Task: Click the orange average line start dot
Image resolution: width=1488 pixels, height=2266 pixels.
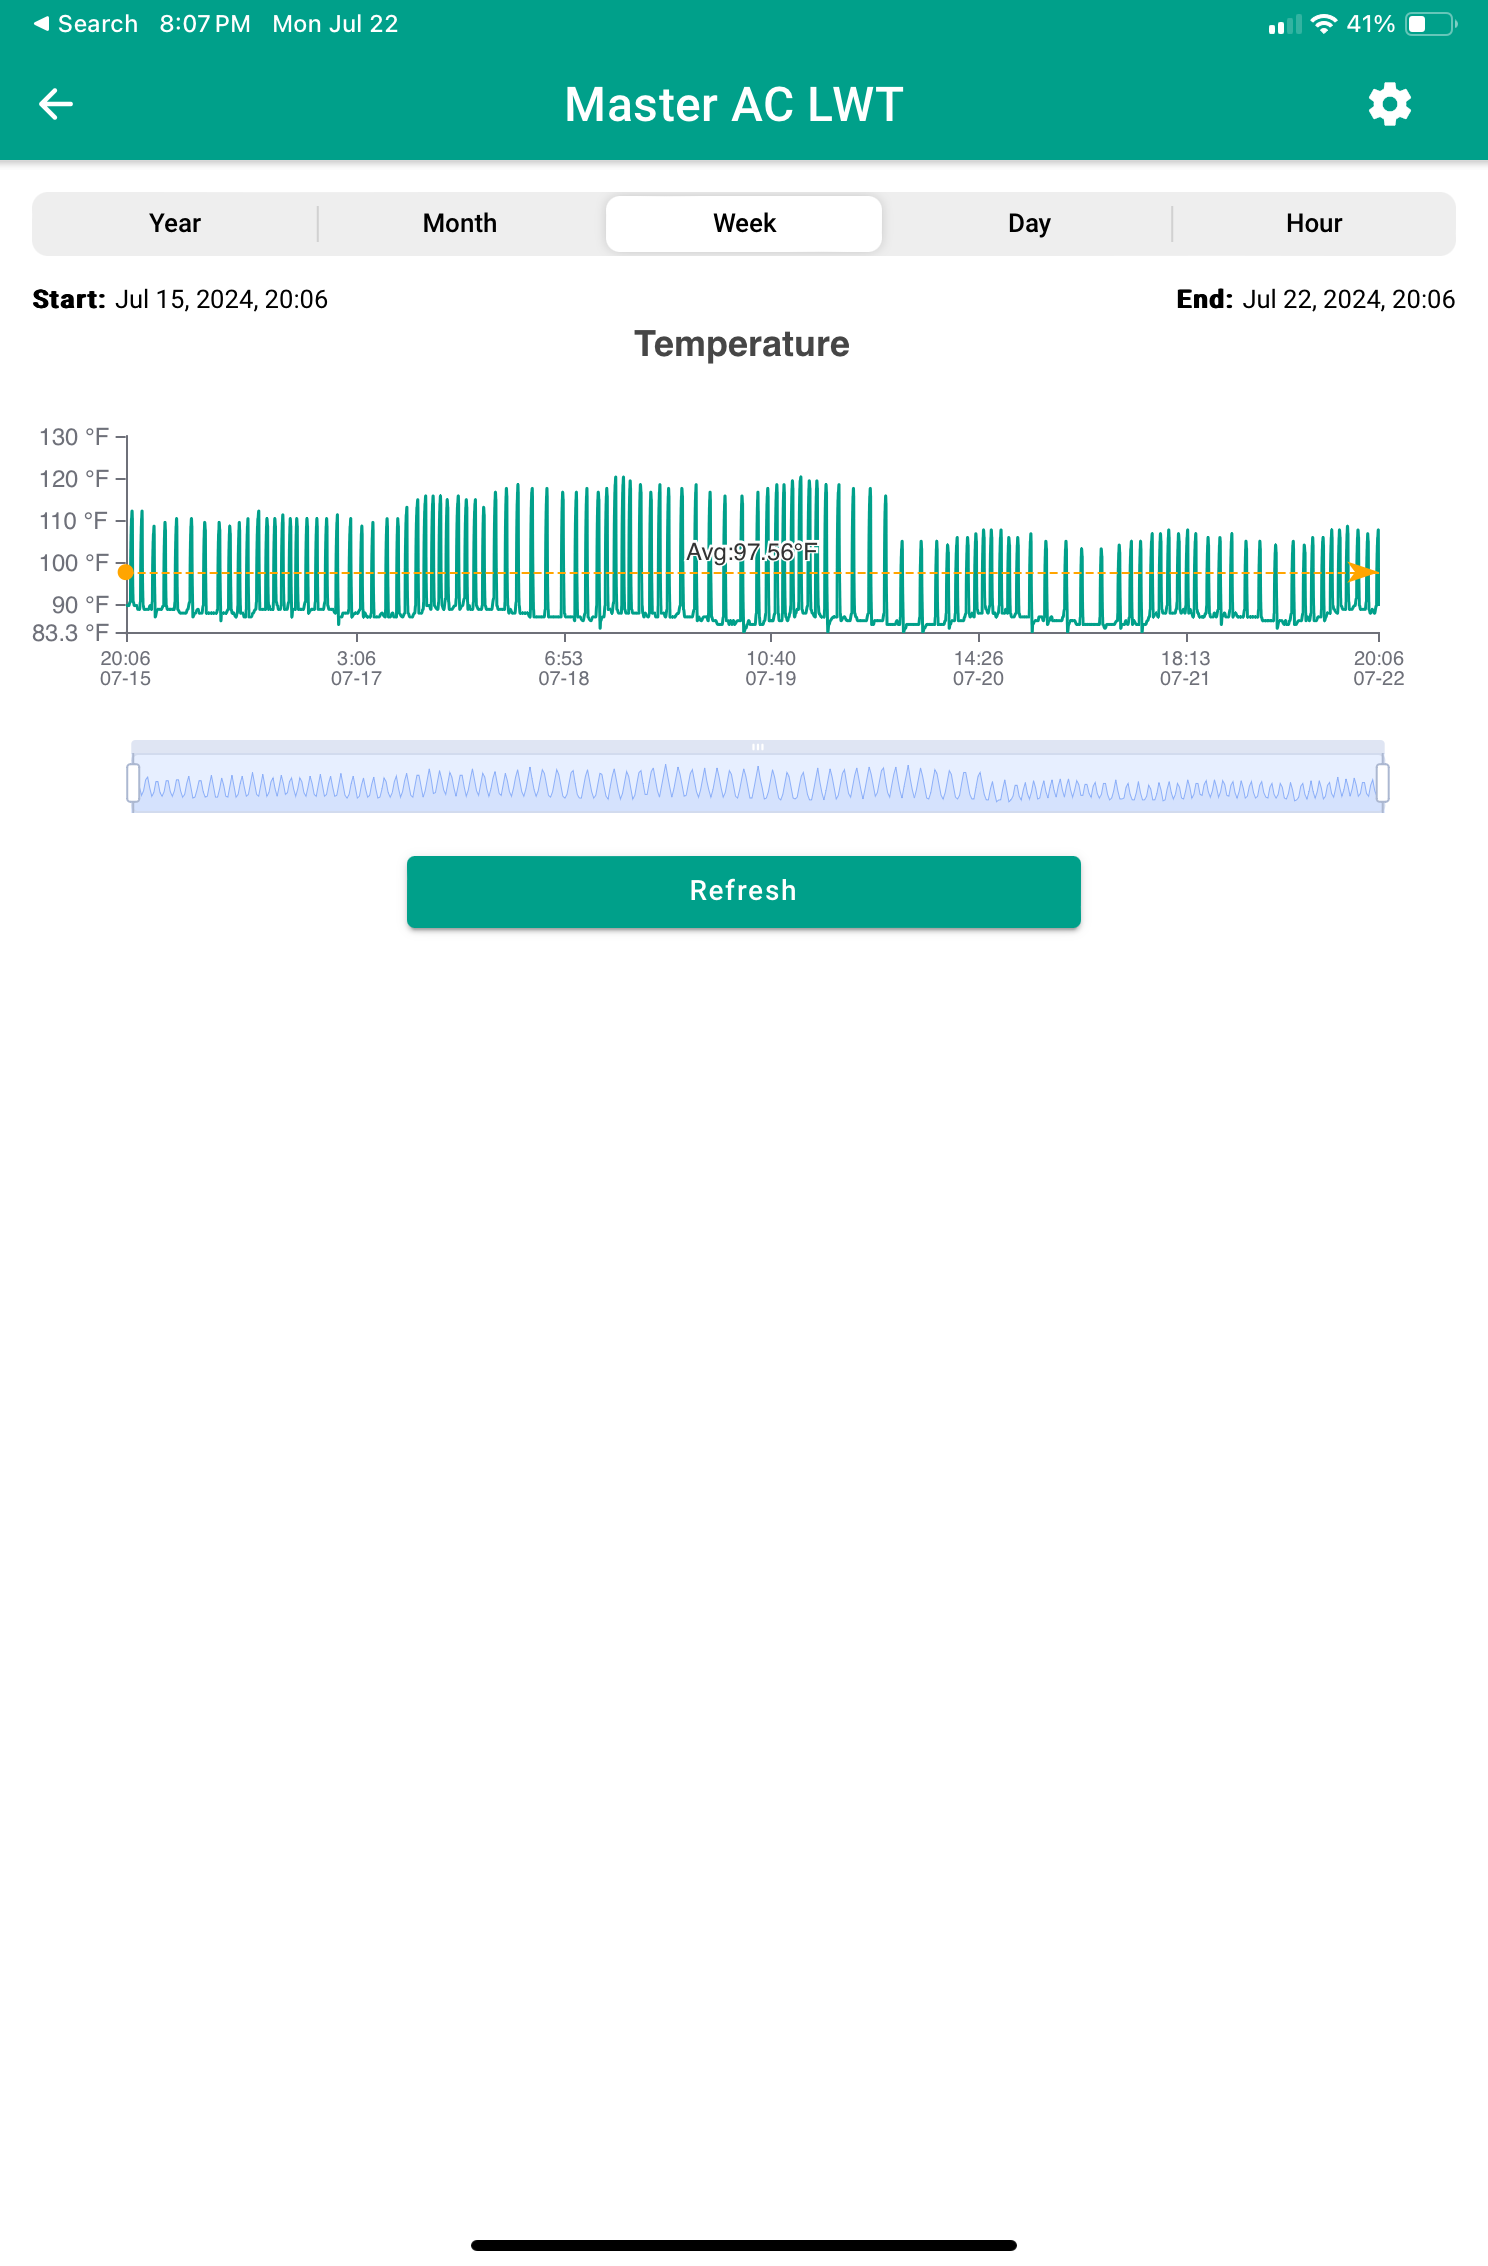Action: tap(126, 572)
